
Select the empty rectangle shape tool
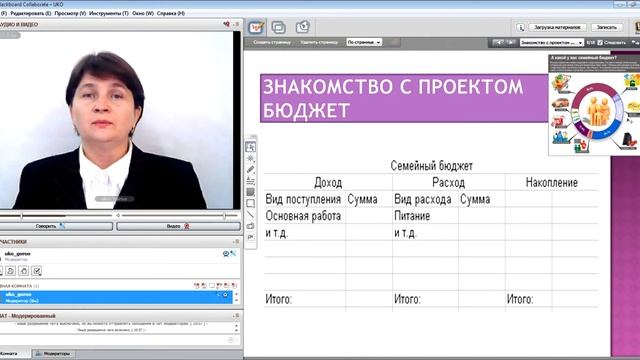pos(251,203)
